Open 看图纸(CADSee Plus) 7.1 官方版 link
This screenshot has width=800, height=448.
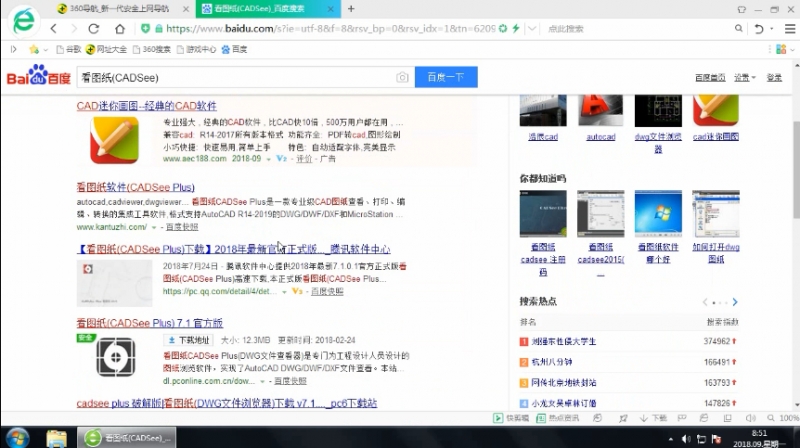(149, 323)
